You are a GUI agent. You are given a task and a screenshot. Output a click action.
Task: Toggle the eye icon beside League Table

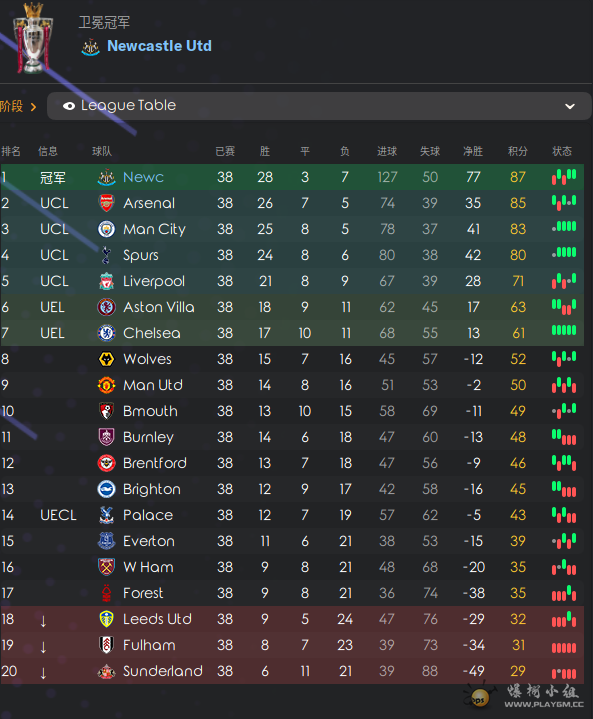click(x=69, y=106)
